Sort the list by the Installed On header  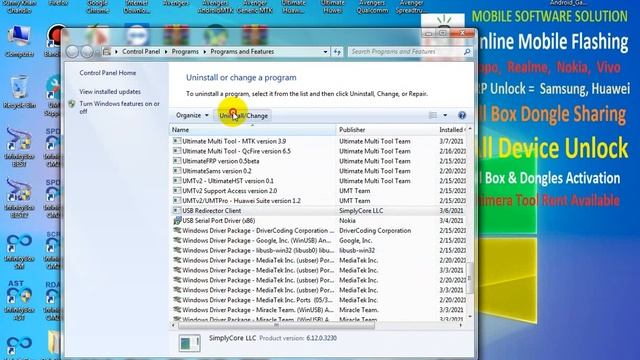pos(451,130)
